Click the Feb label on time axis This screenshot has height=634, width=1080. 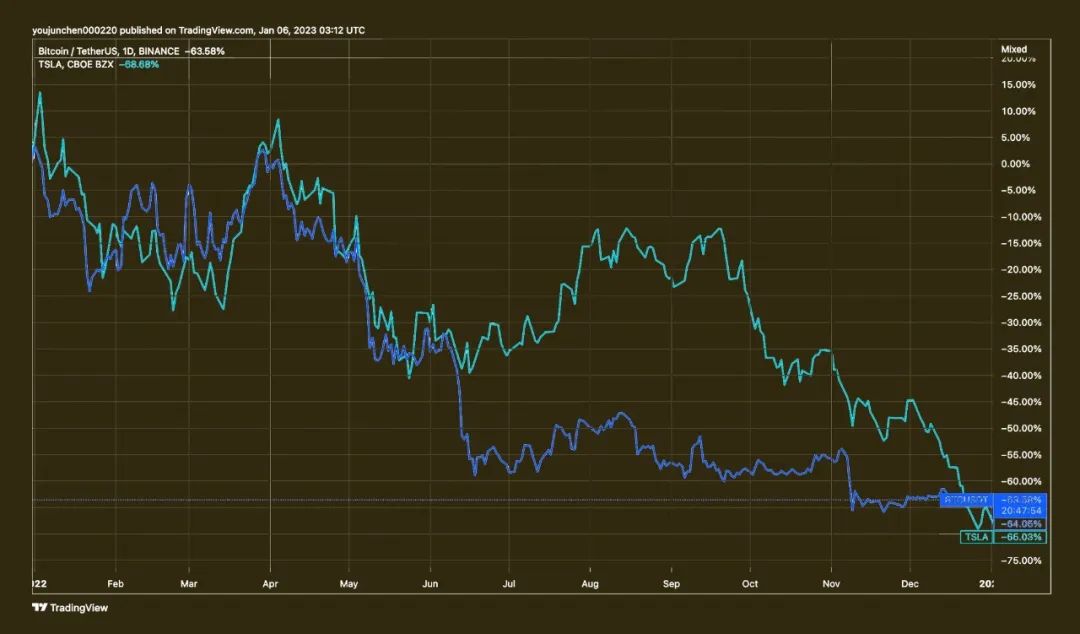click(x=115, y=583)
